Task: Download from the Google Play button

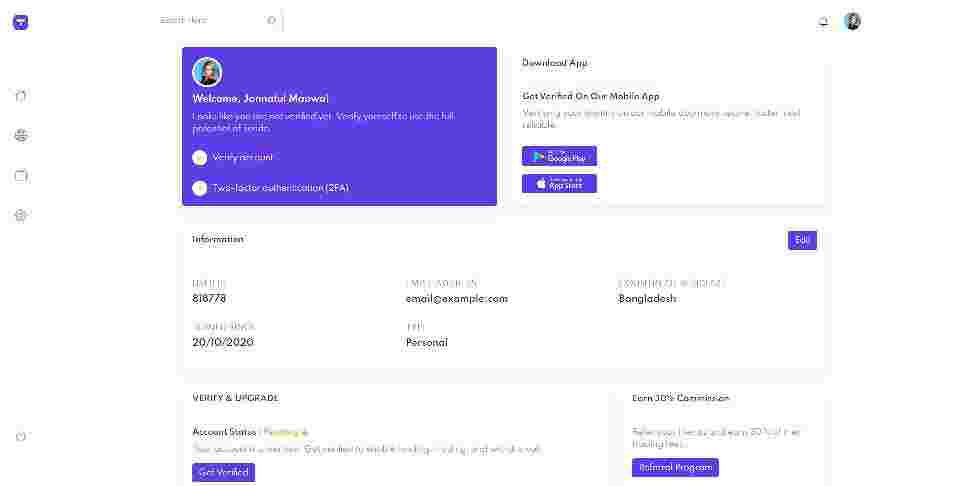Action: coord(559,156)
